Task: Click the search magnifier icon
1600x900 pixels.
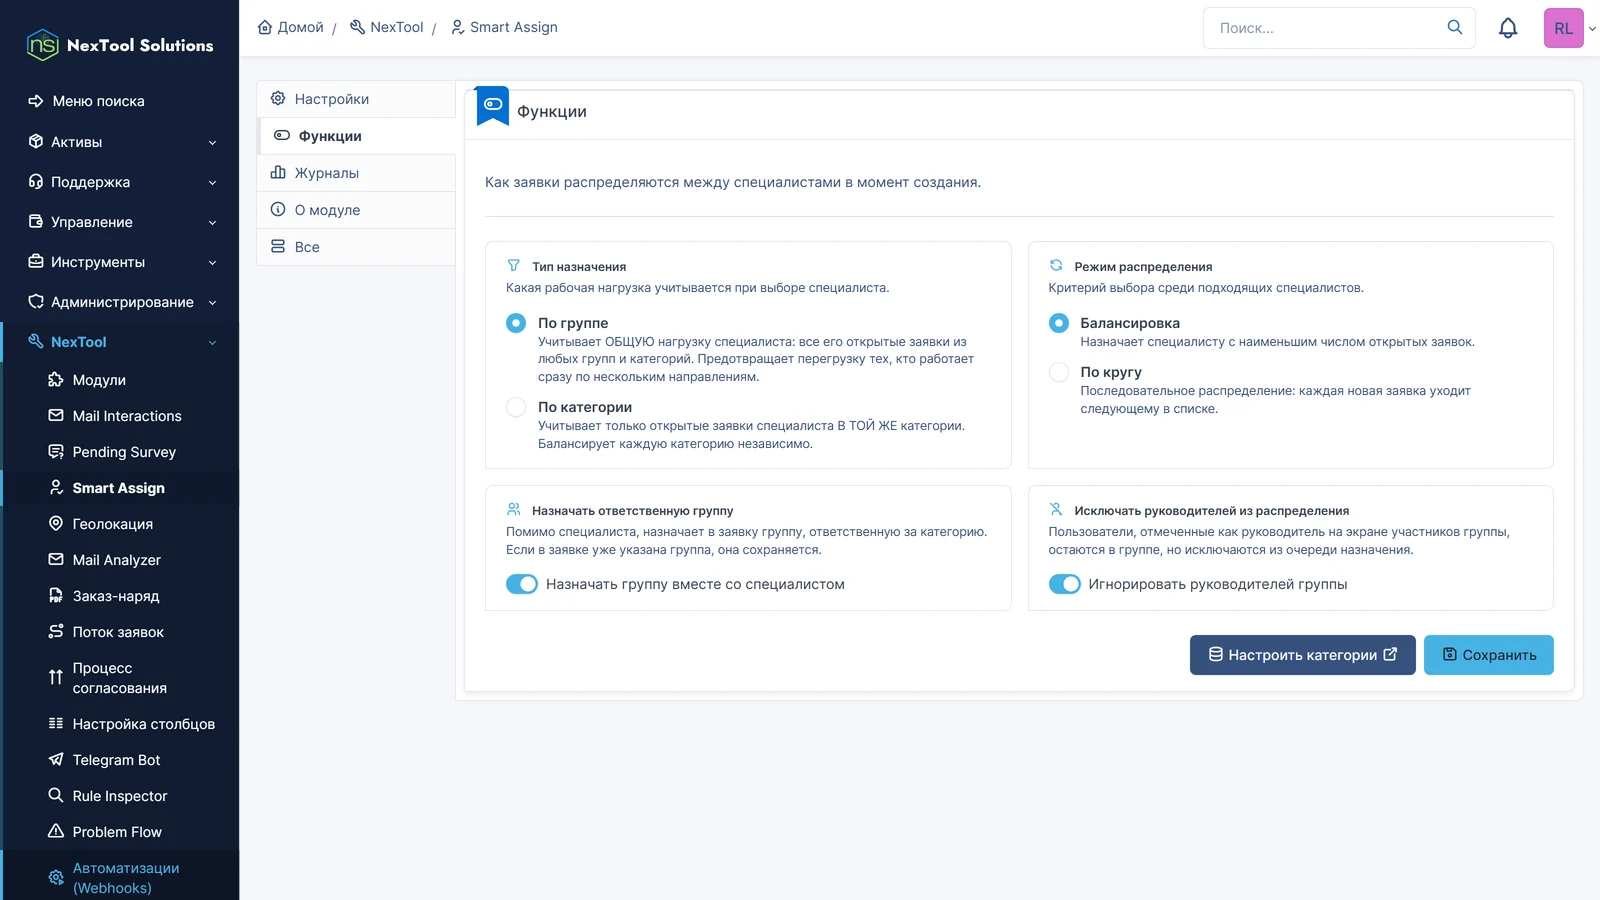Action: [1455, 27]
